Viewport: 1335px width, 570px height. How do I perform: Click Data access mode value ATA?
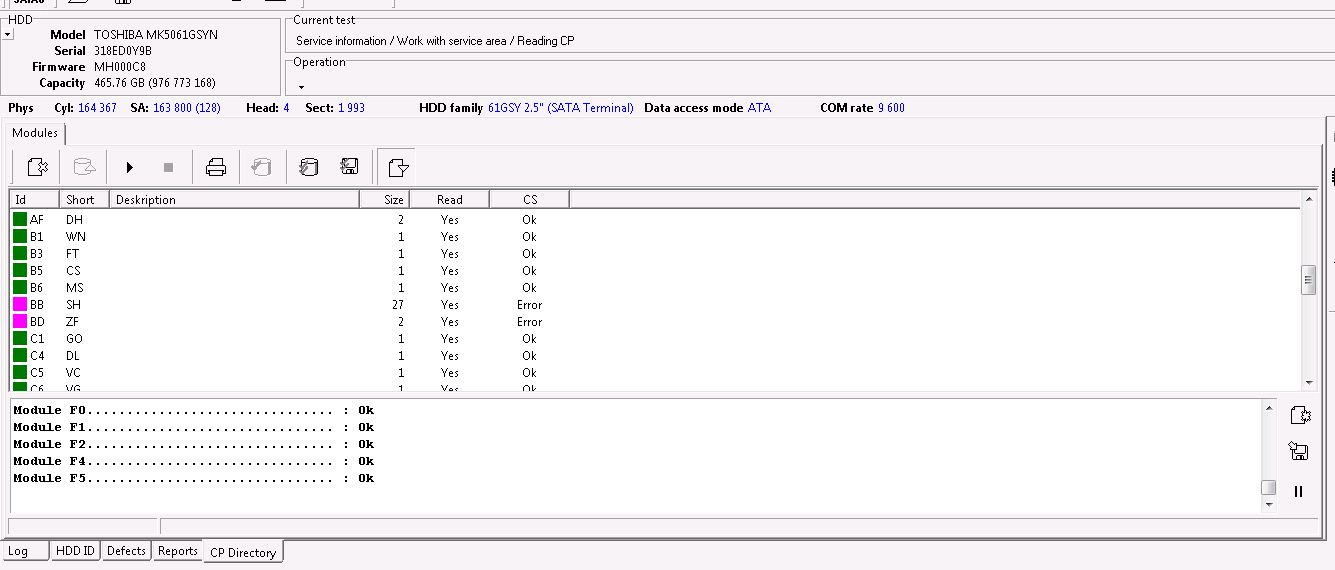pos(759,108)
